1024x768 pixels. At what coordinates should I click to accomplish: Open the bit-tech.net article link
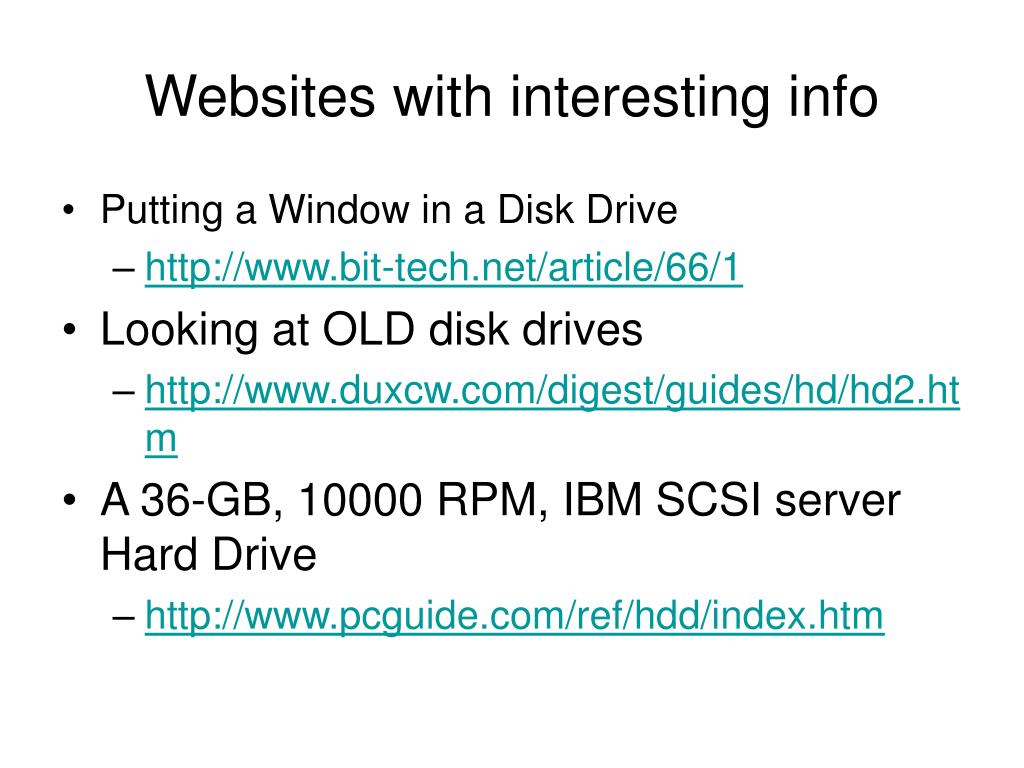(x=443, y=268)
